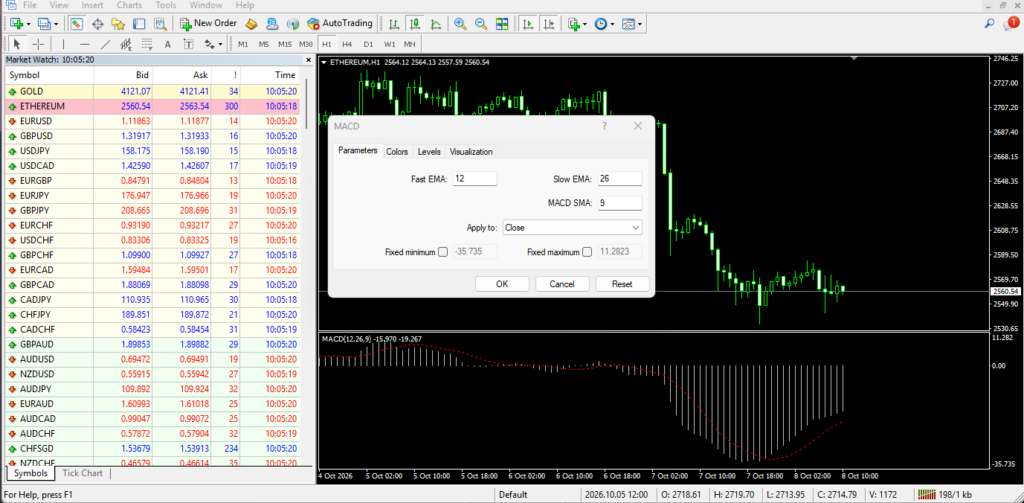Switch to bar chart display
Viewport: 1024px width, 503px height.
[394, 24]
